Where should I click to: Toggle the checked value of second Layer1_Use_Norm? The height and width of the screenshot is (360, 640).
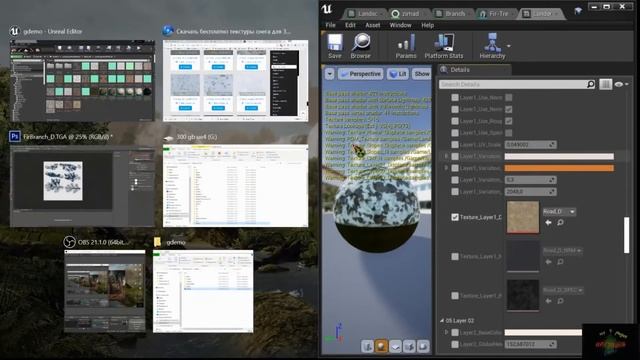pyautogui.click(x=509, y=109)
